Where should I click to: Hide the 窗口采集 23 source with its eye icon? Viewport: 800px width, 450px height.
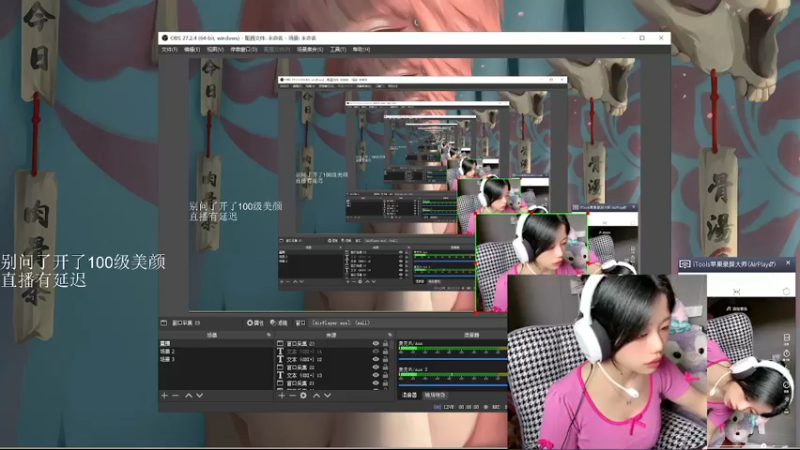[x=376, y=343]
